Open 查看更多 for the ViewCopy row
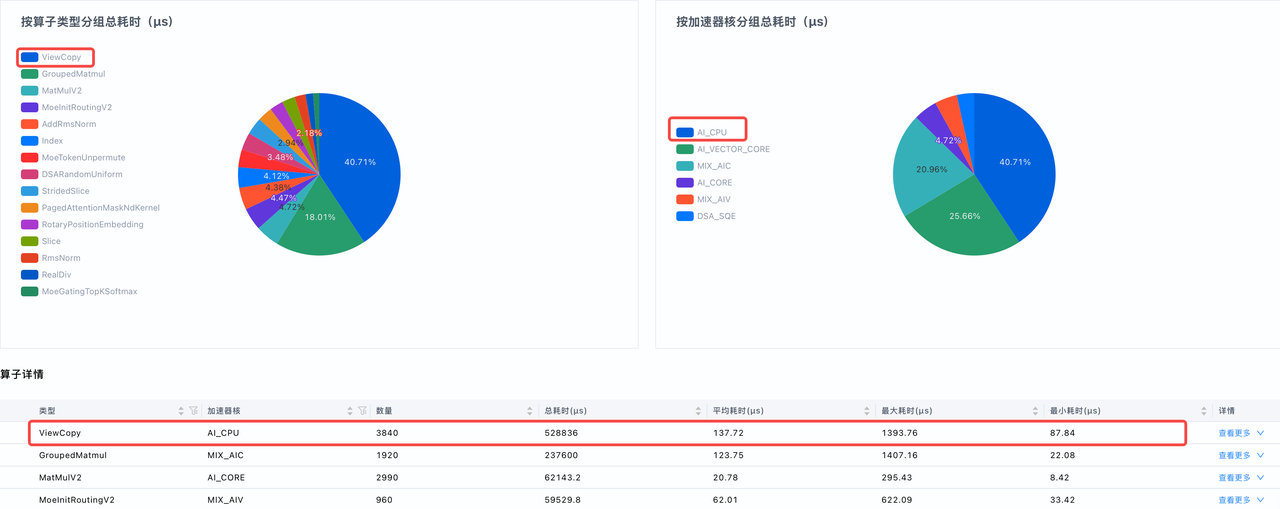The image size is (1280, 509). [x=1234, y=433]
